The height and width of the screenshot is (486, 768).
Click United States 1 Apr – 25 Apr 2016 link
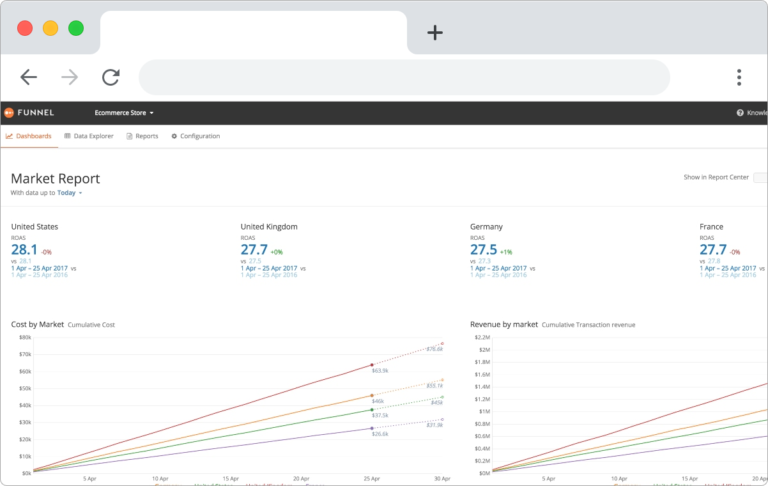(x=39, y=275)
